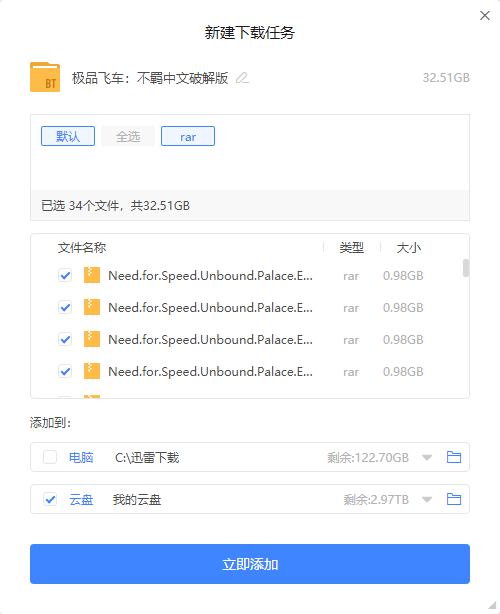Click the 剩余:2.97TB free space text
The width and height of the screenshot is (500, 614).
pyautogui.click(x=376, y=500)
